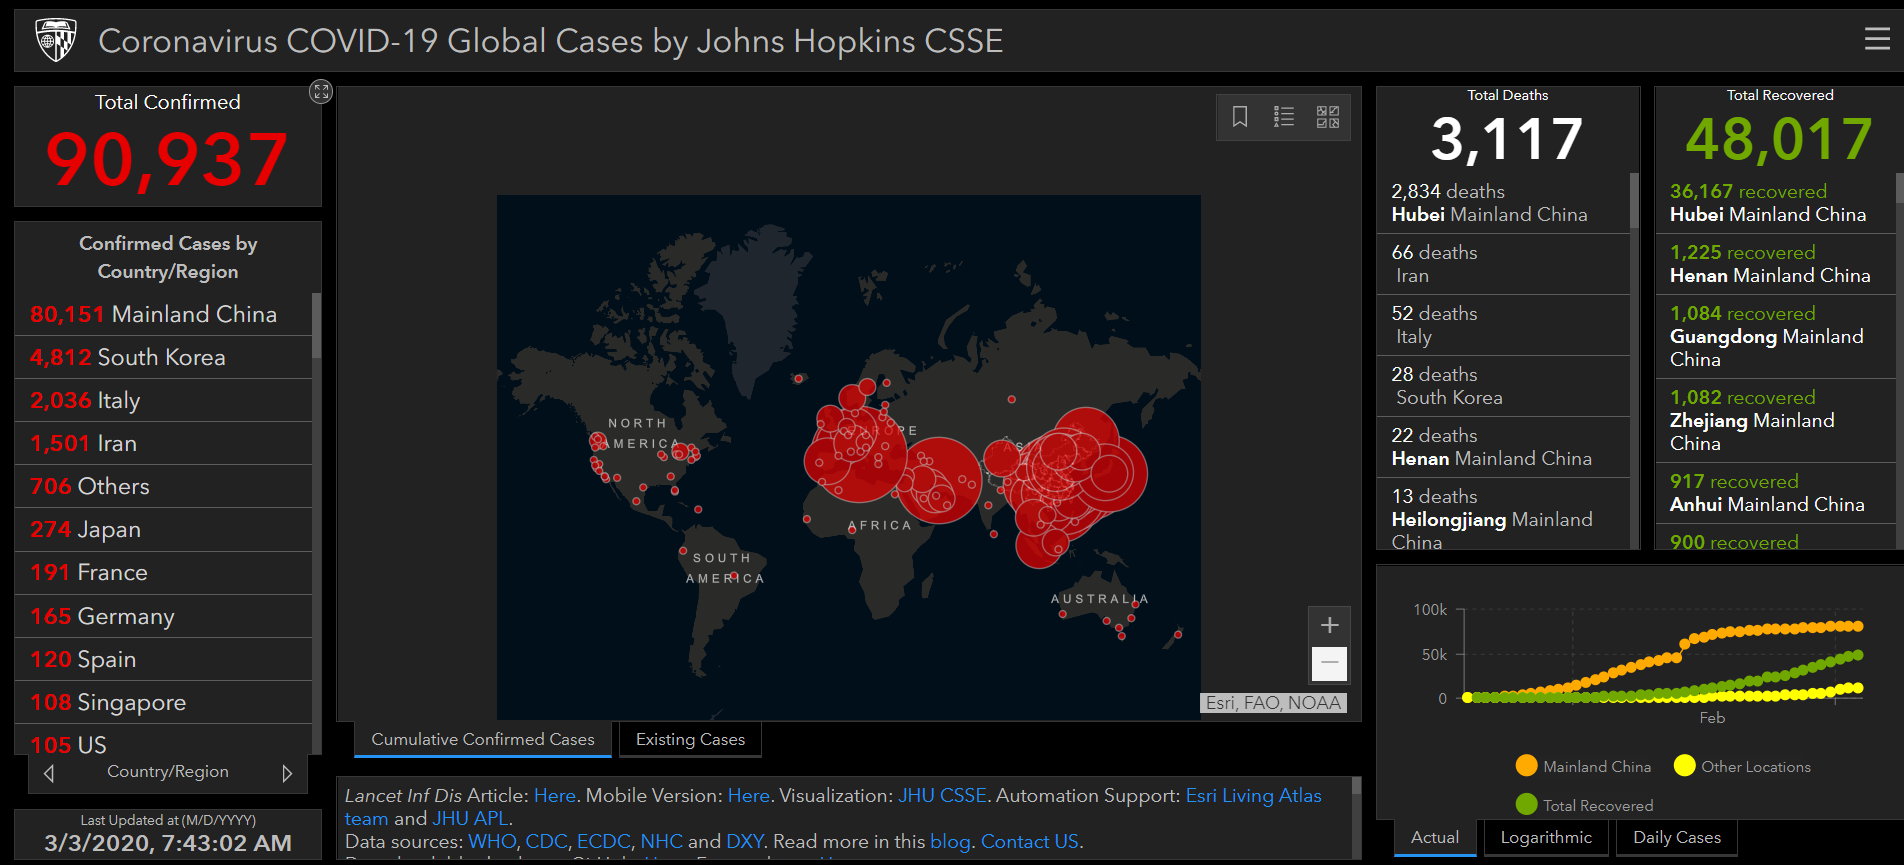Image resolution: width=1904 pixels, height=865 pixels.
Task: Select Iran in the confirmed cases list
Action: point(164,443)
